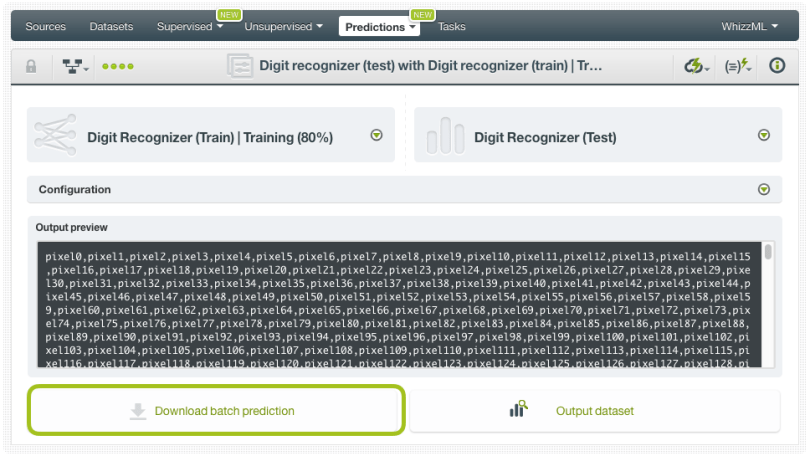Click Download batch prediction button
Screen dimensions: 810x456
[216, 410]
